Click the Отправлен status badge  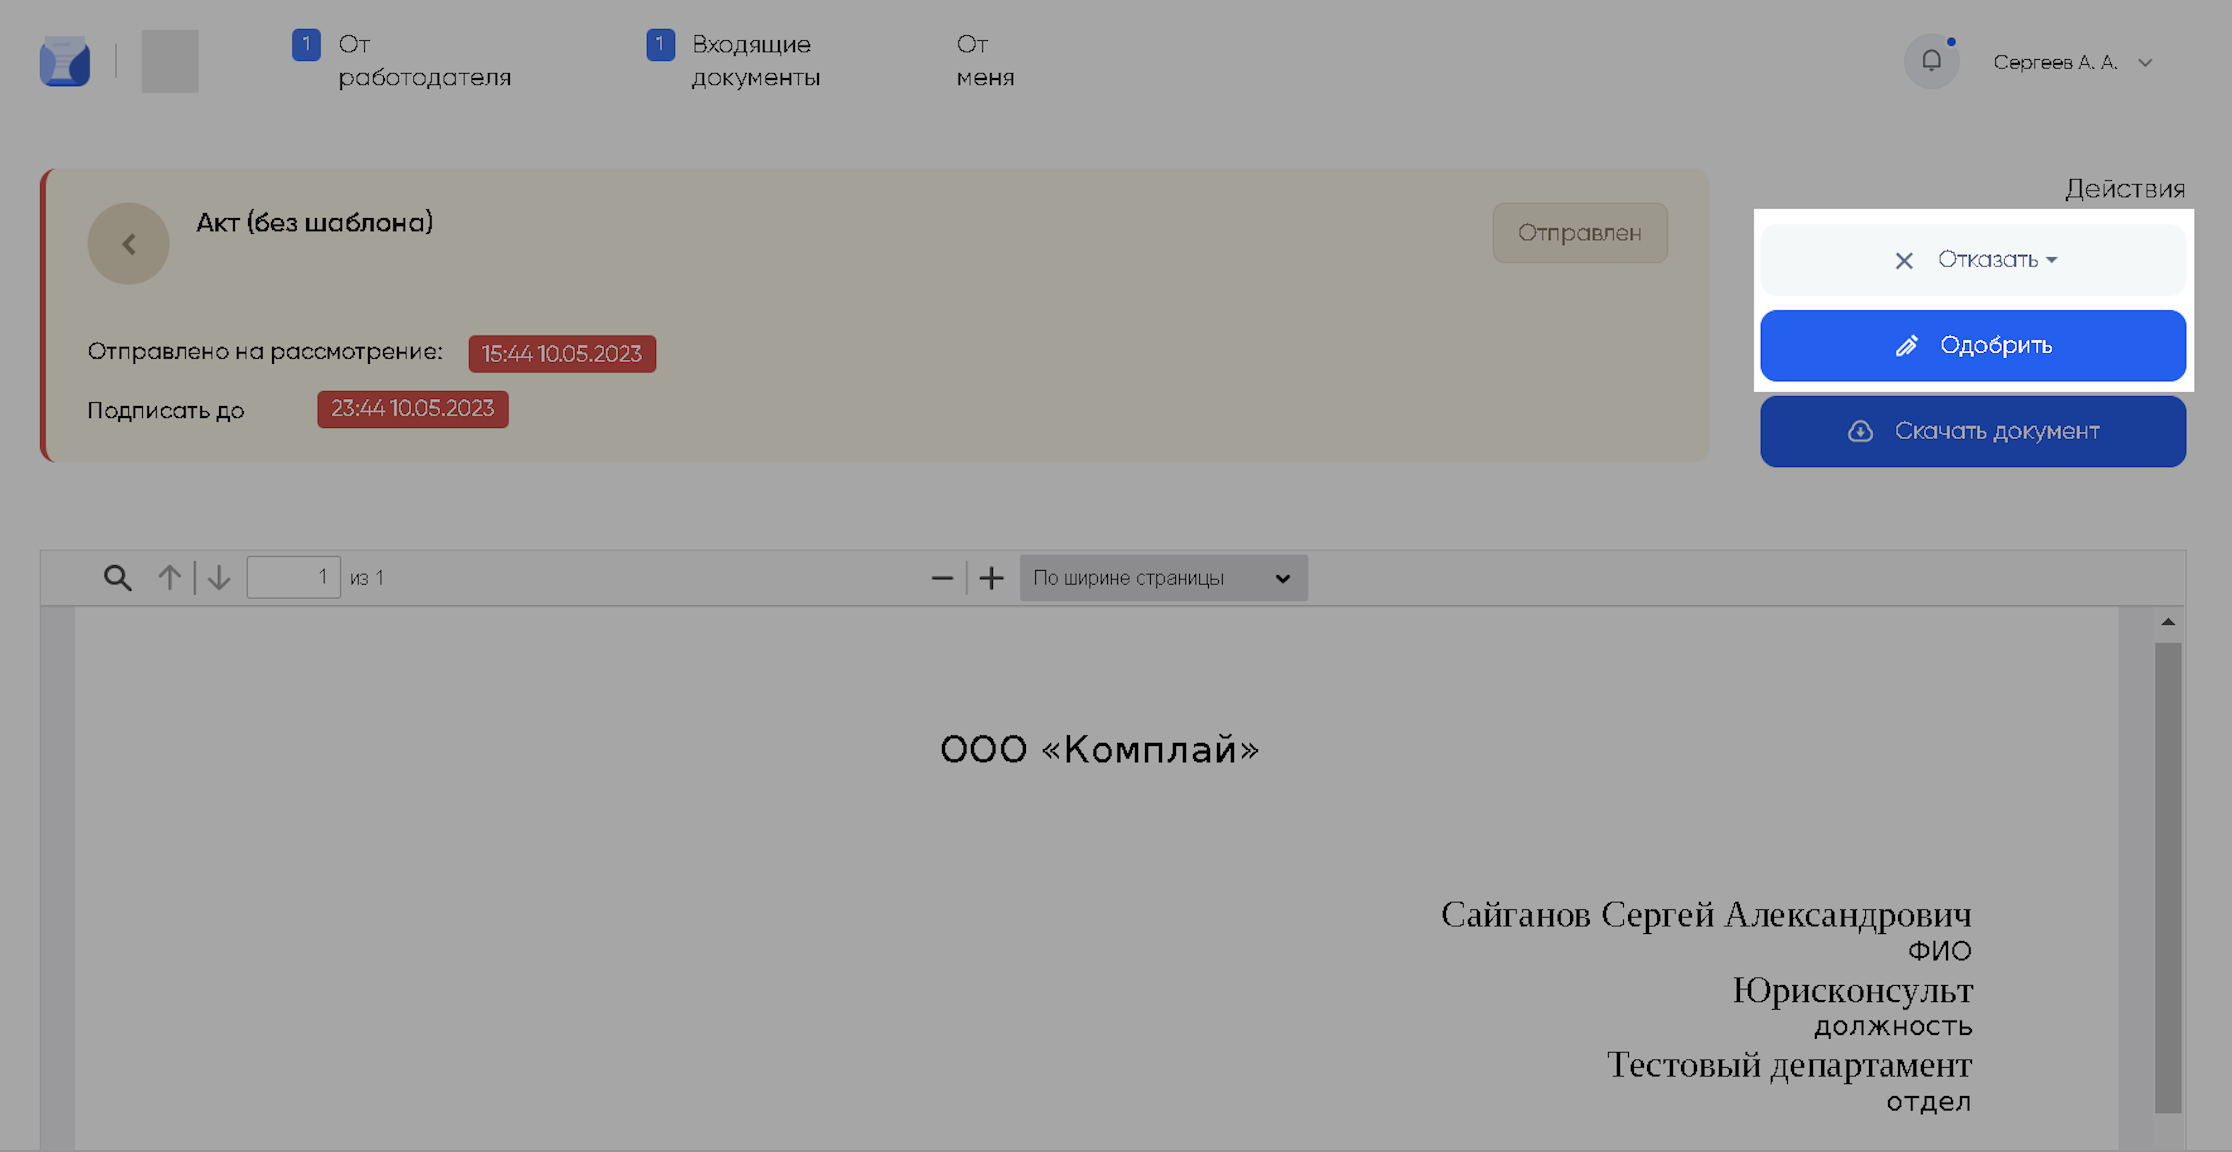pos(1579,233)
